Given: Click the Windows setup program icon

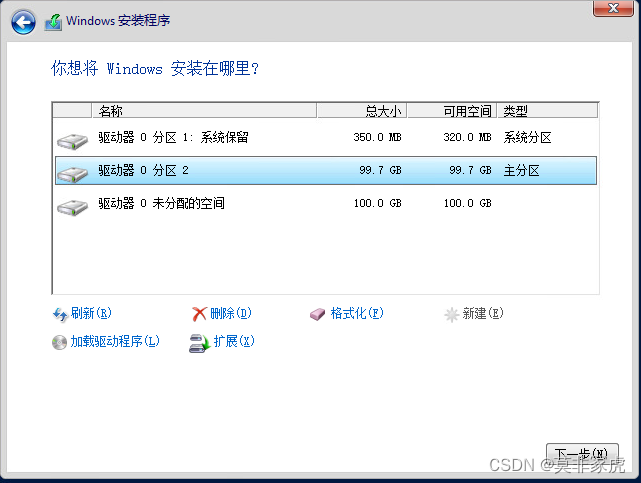Looking at the screenshot, I should pyautogui.click(x=54, y=22).
